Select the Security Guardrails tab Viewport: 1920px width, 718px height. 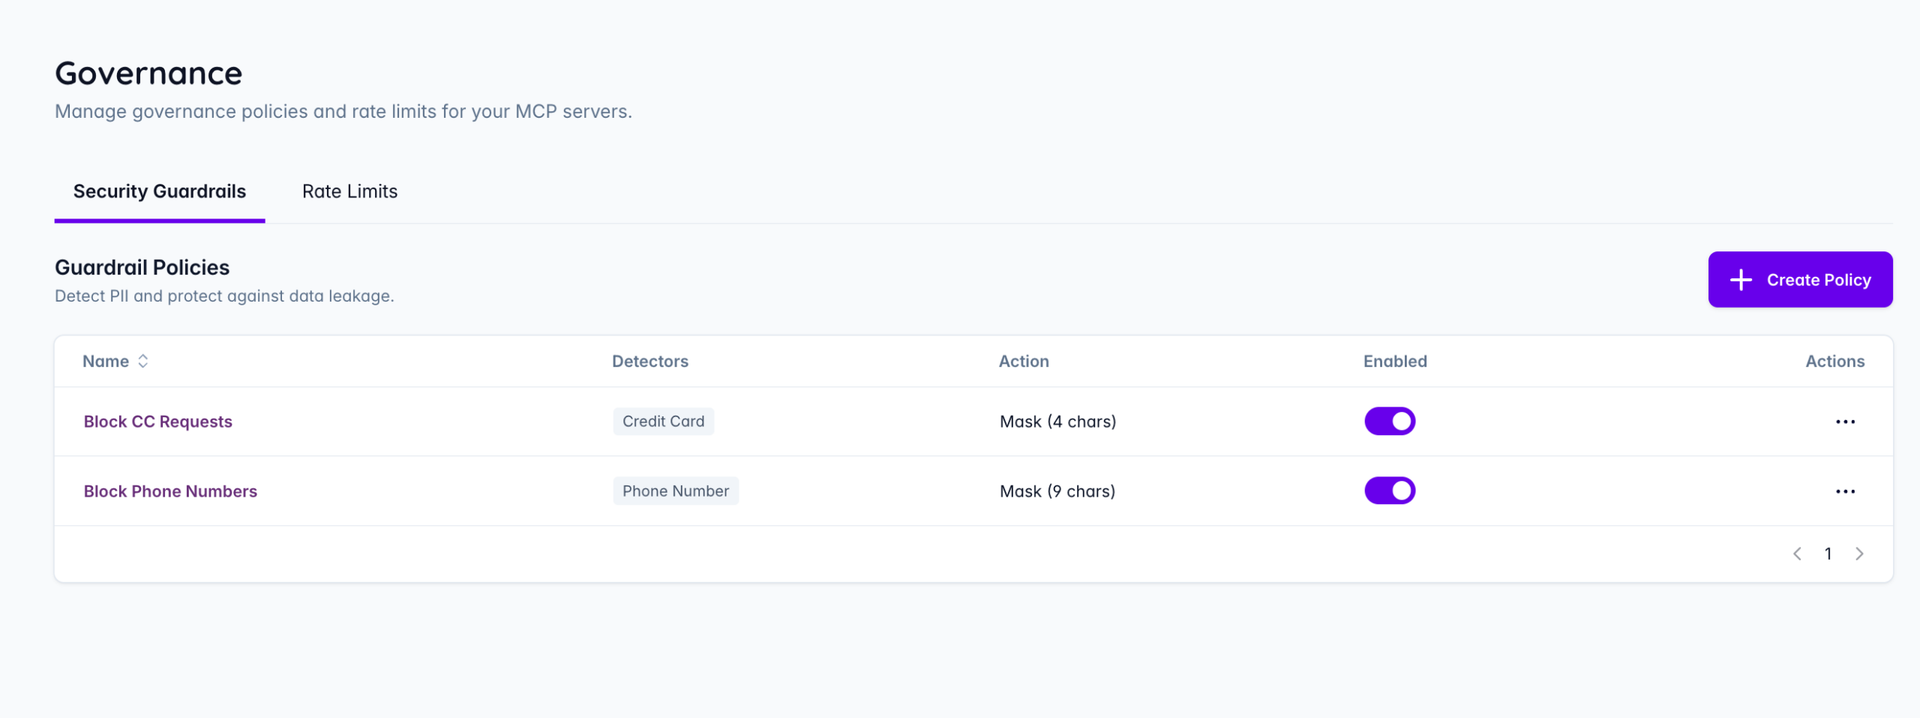(160, 191)
